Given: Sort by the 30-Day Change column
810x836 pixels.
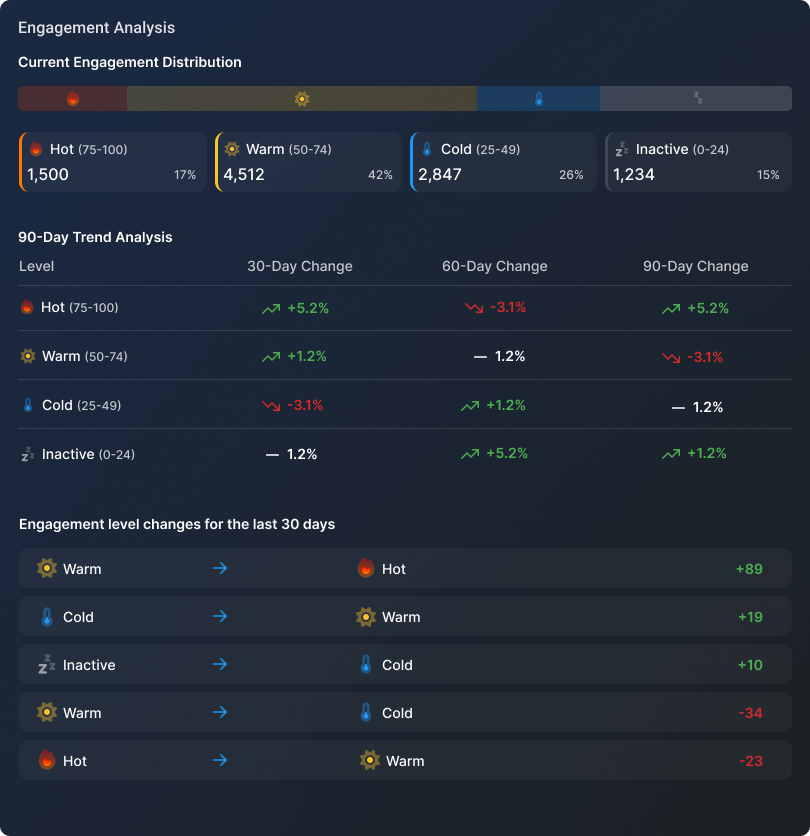Looking at the screenshot, I should [x=299, y=266].
